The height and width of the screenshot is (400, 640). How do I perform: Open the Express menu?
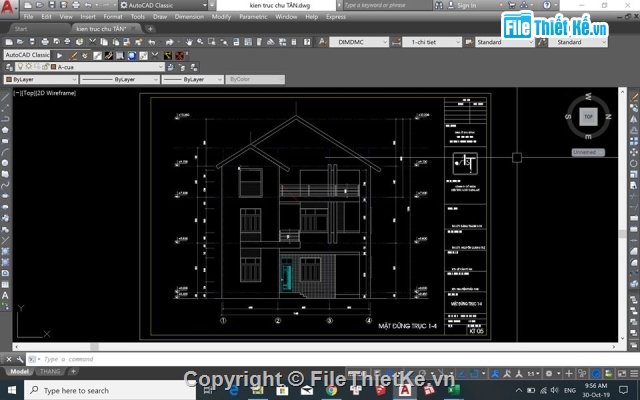coord(336,17)
